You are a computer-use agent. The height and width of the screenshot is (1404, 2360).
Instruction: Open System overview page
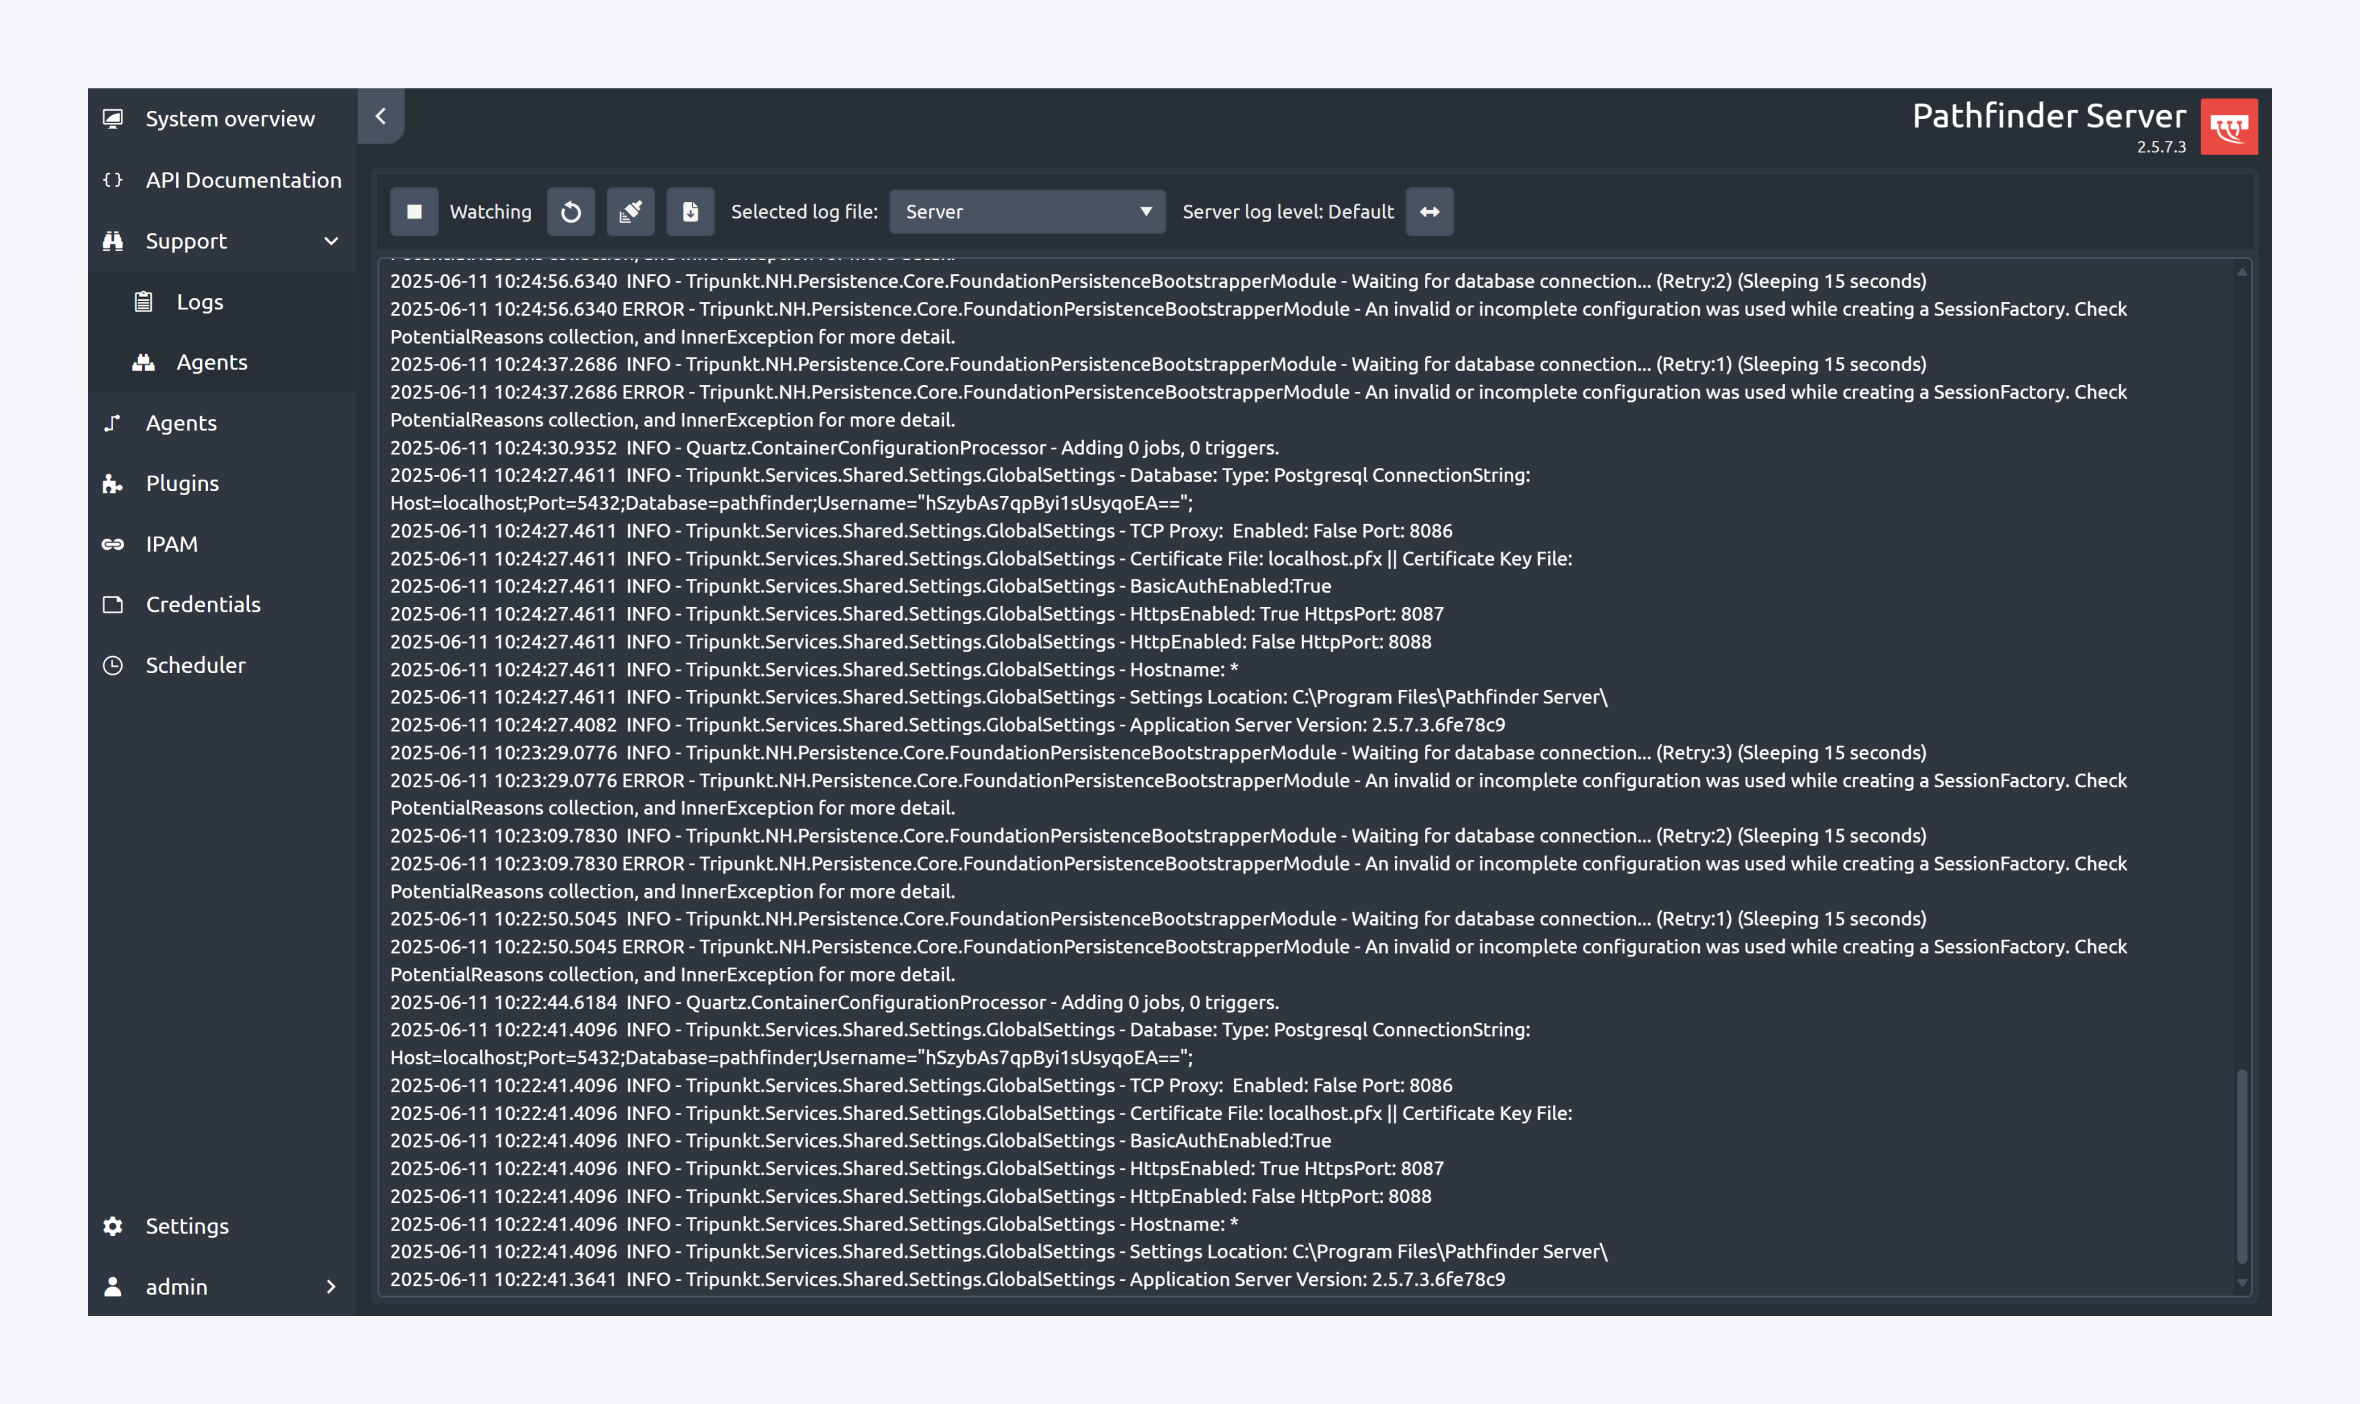(230, 118)
